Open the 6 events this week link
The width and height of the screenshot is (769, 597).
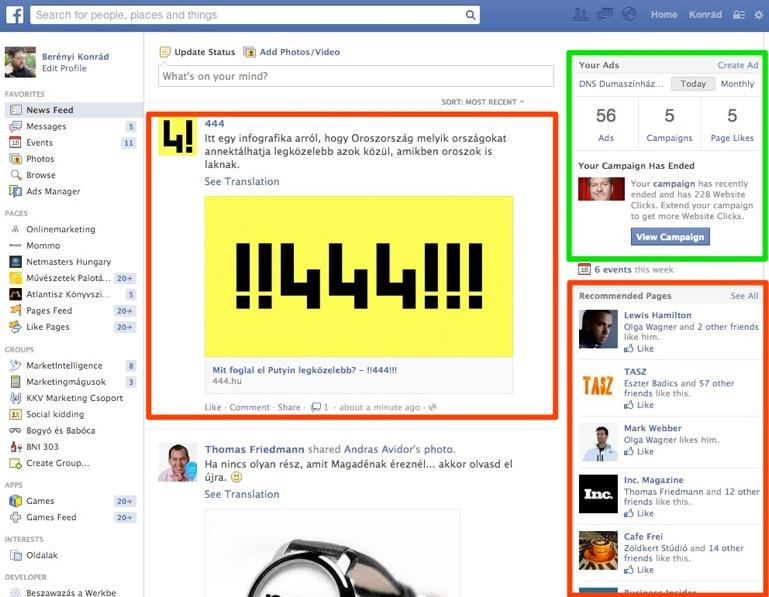tap(634, 269)
